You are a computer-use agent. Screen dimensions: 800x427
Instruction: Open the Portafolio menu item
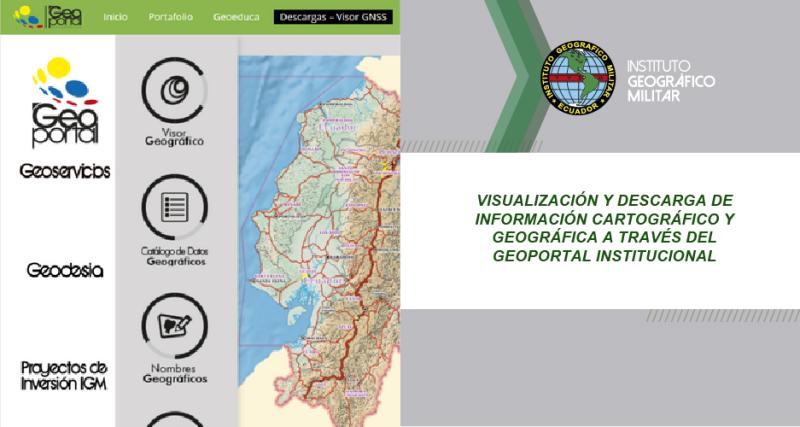pos(171,18)
